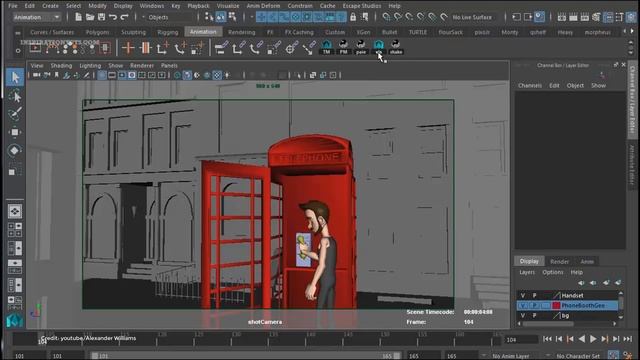This screenshot has width=640, height=360.
Task: Toggle visibility V of Handset layer
Action: pos(523,295)
